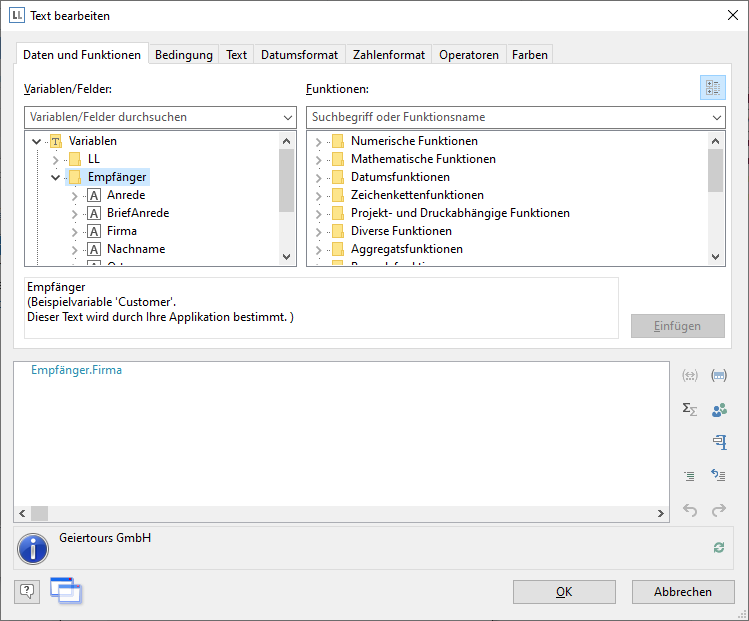Click the users icon beside the editor
The height and width of the screenshot is (621, 749).
click(718, 409)
